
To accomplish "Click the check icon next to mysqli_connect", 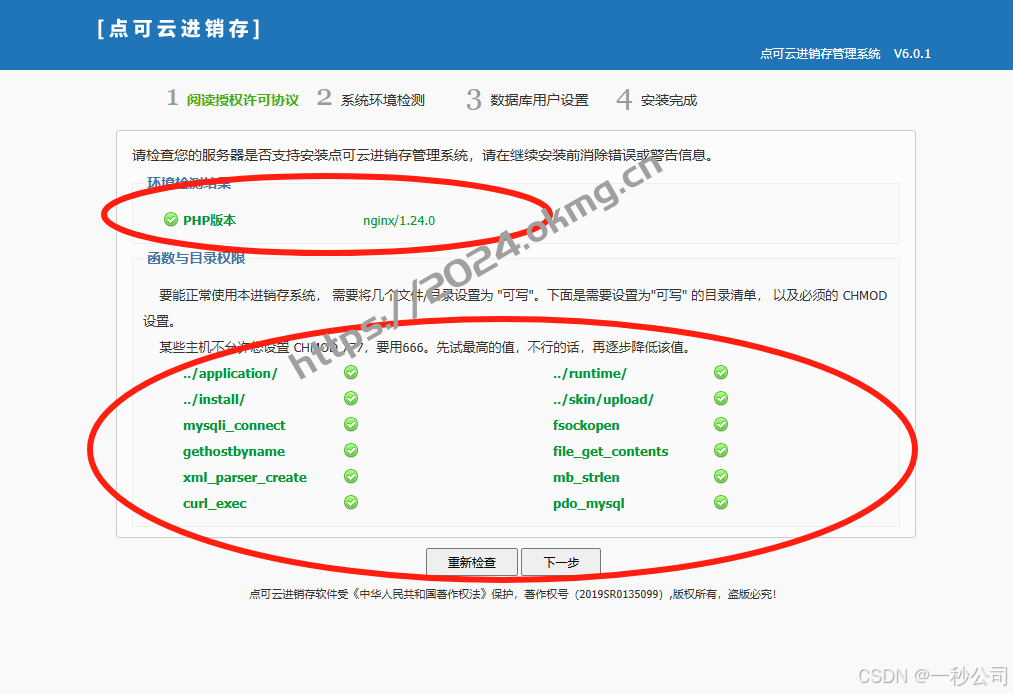I will coord(350,424).
